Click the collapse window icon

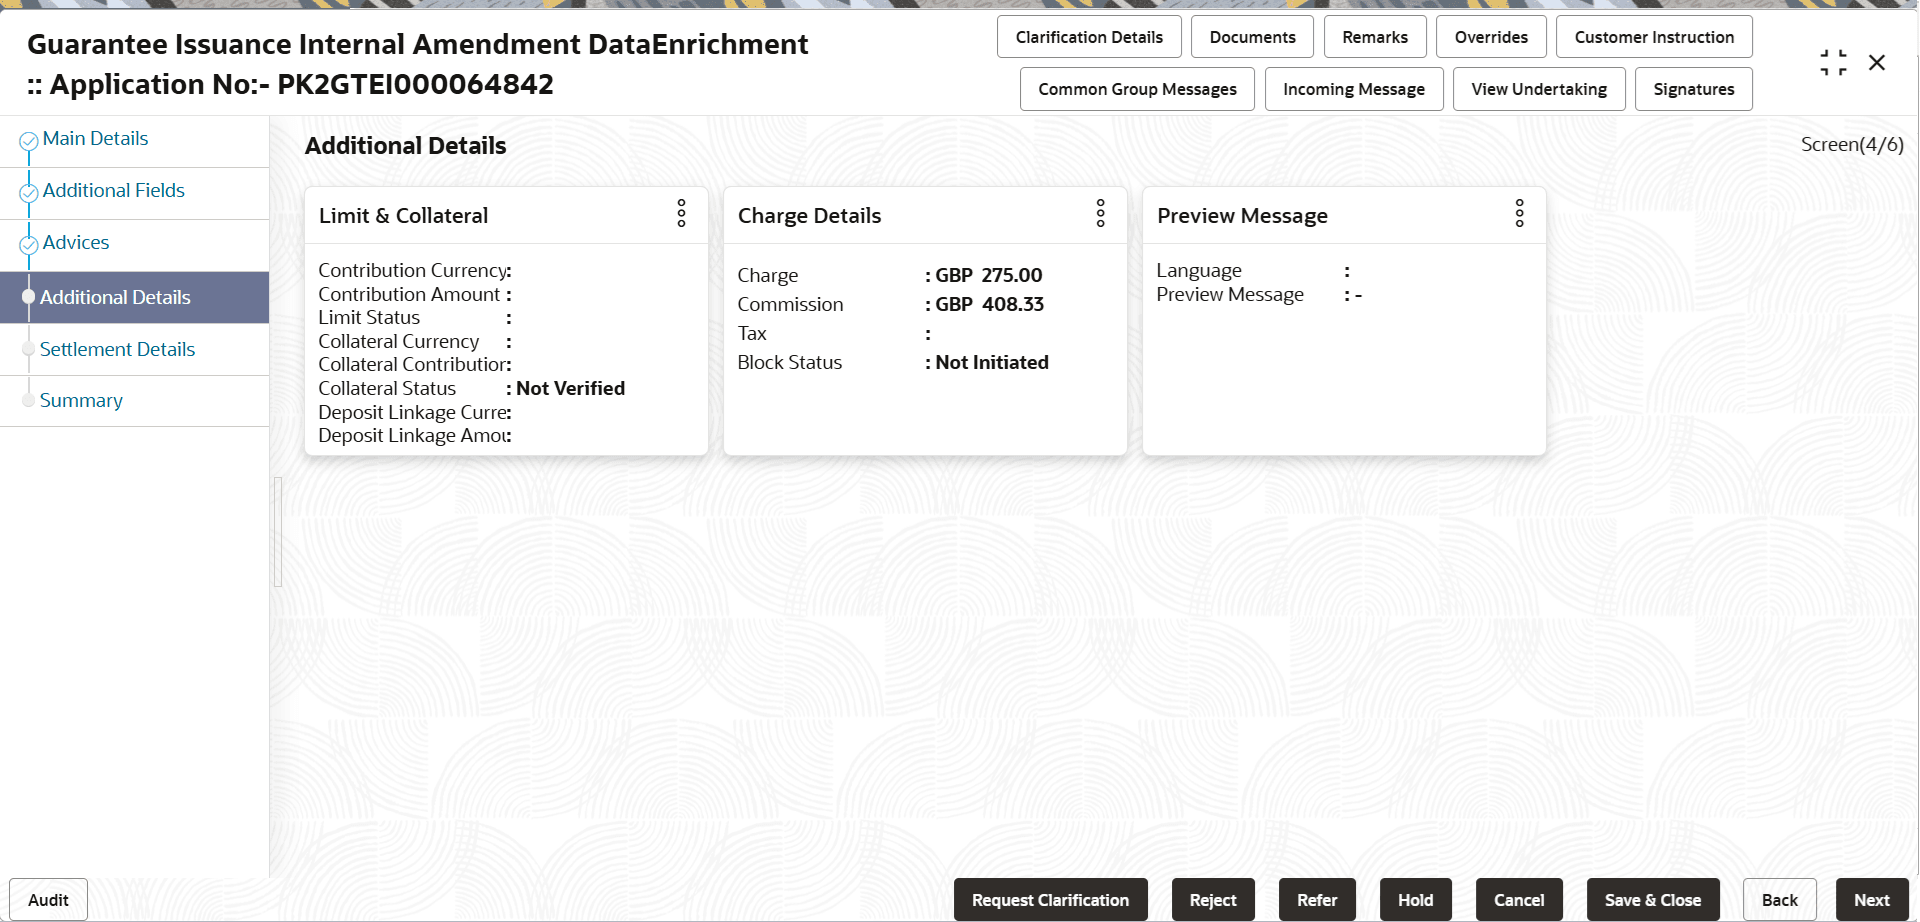[1833, 63]
